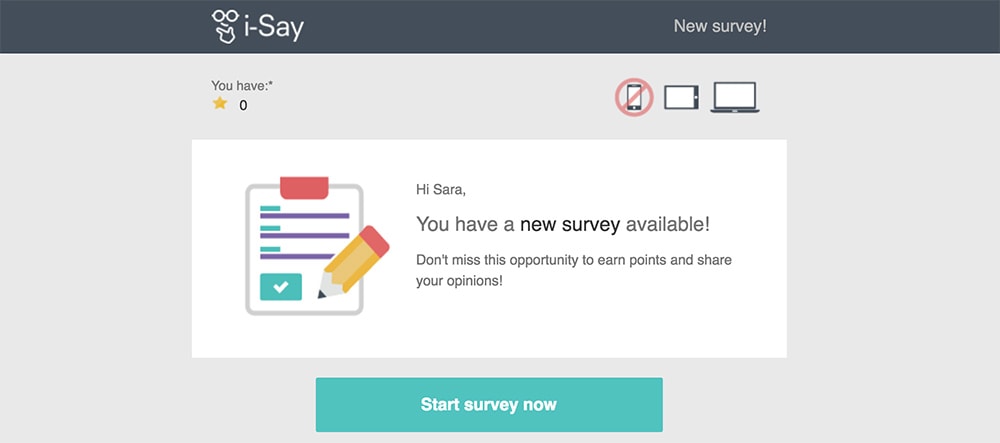Click the teal checkmark box on the clipboard
1000x443 pixels.
281,287
